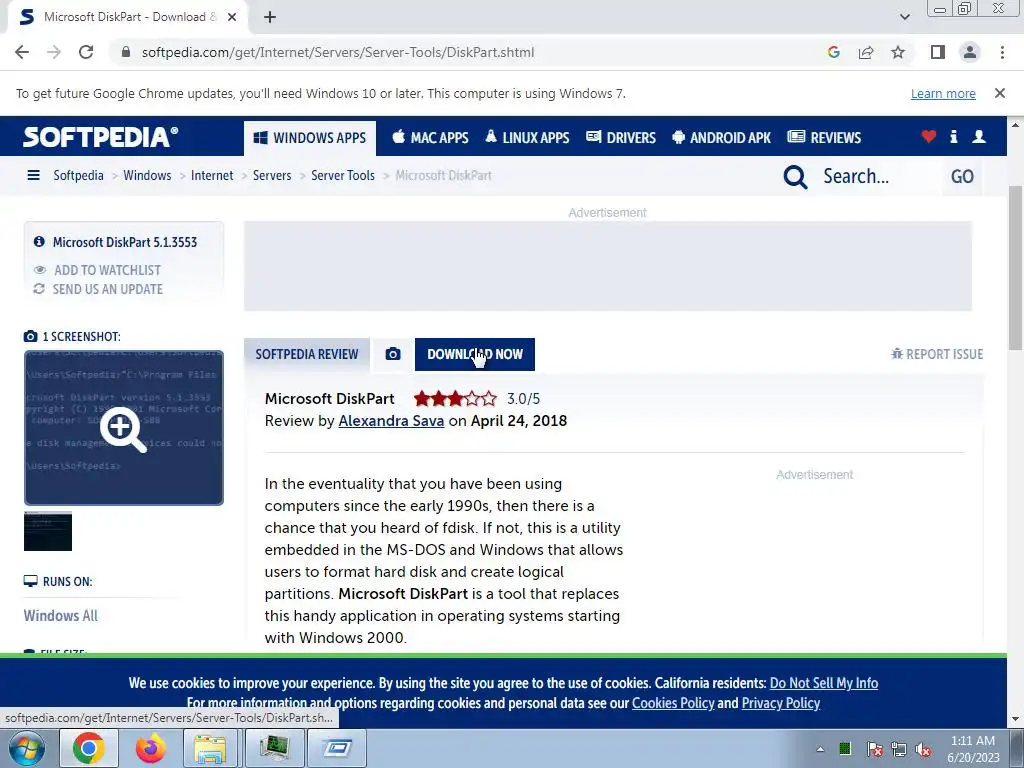1024x768 pixels.
Task: Open Alexandra Sava author link
Action: click(x=391, y=421)
